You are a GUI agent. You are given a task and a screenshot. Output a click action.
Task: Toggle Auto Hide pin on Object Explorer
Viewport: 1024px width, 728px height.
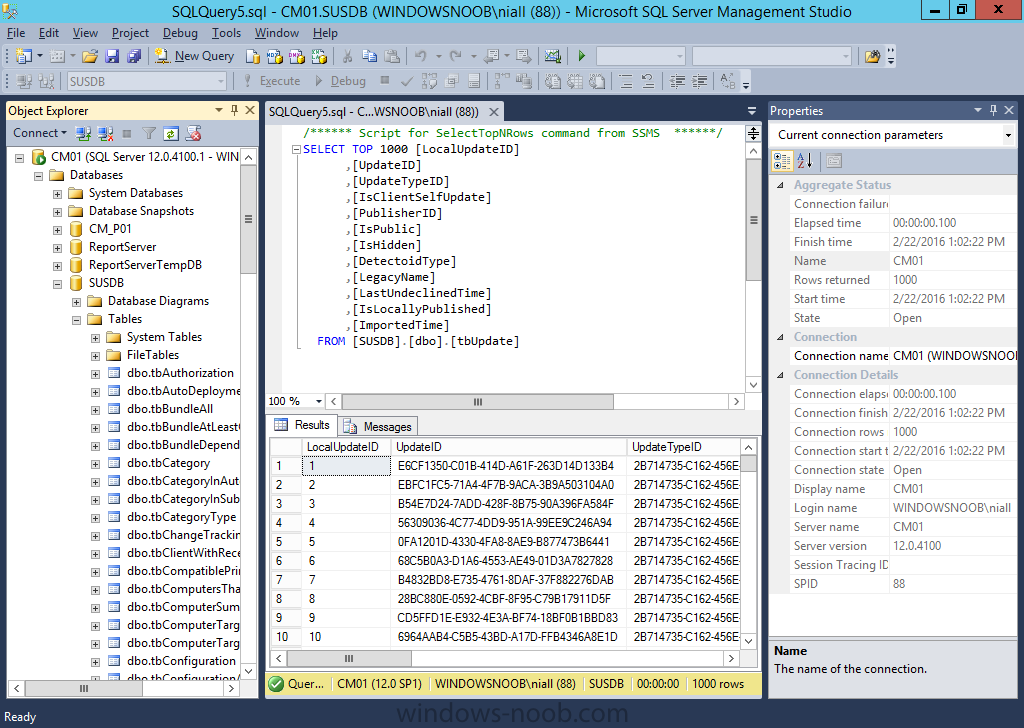point(234,110)
